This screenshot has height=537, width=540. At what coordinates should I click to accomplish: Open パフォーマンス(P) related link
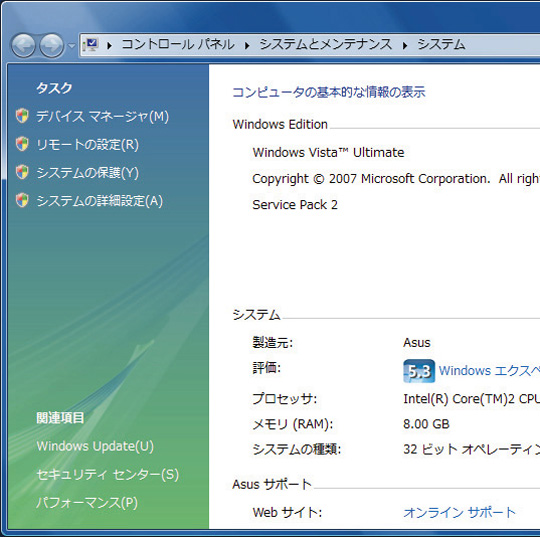pos(87,503)
